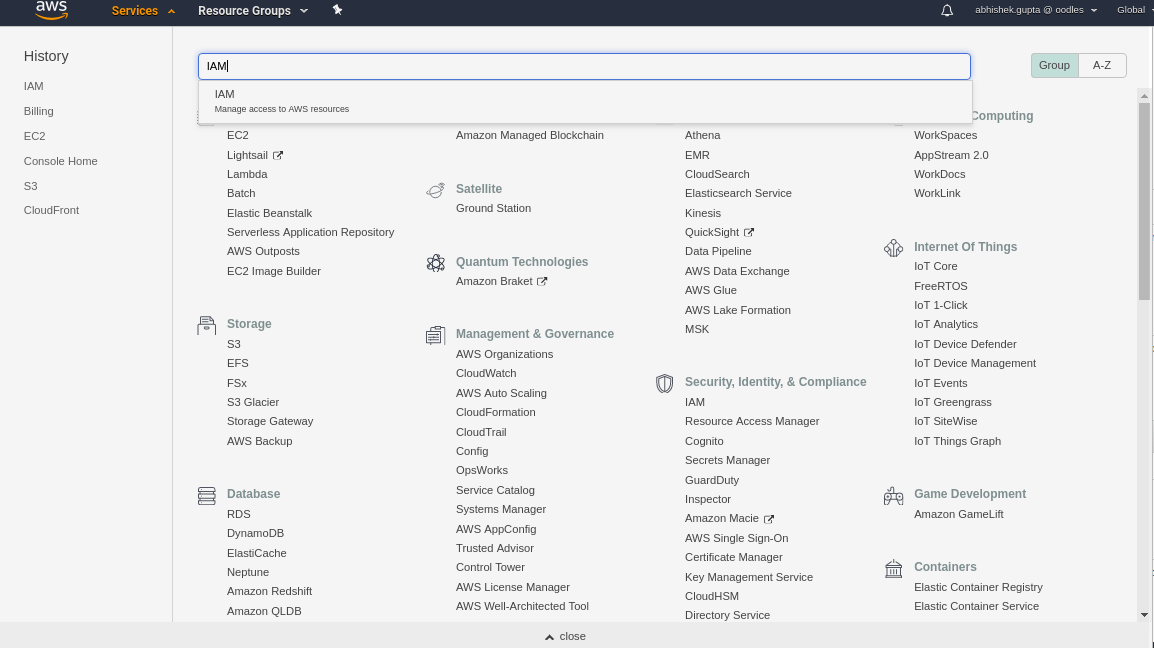Open the Key Management Service link
The width and height of the screenshot is (1154, 648).
(748, 577)
